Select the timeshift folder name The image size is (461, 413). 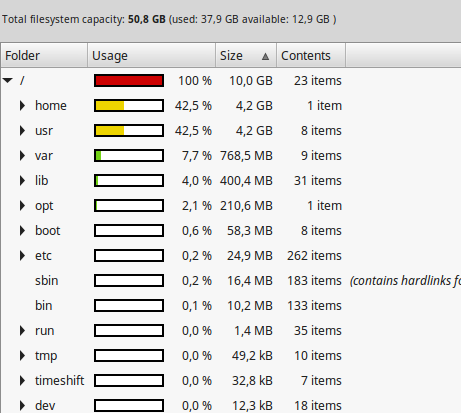pyautogui.click(x=60, y=380)
